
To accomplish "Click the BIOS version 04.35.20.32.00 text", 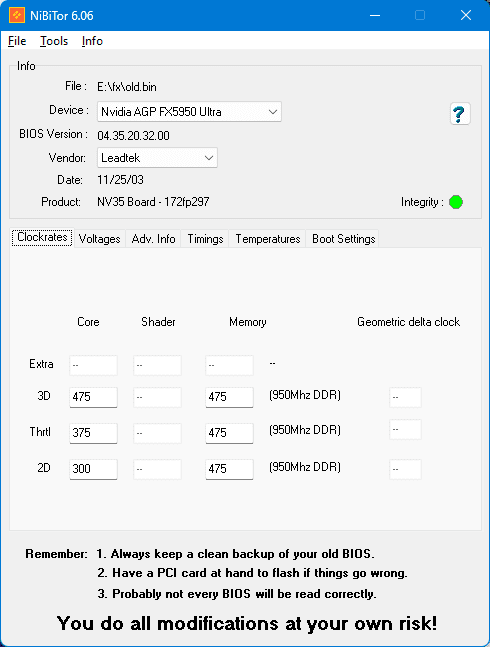I will pos(133,136).
